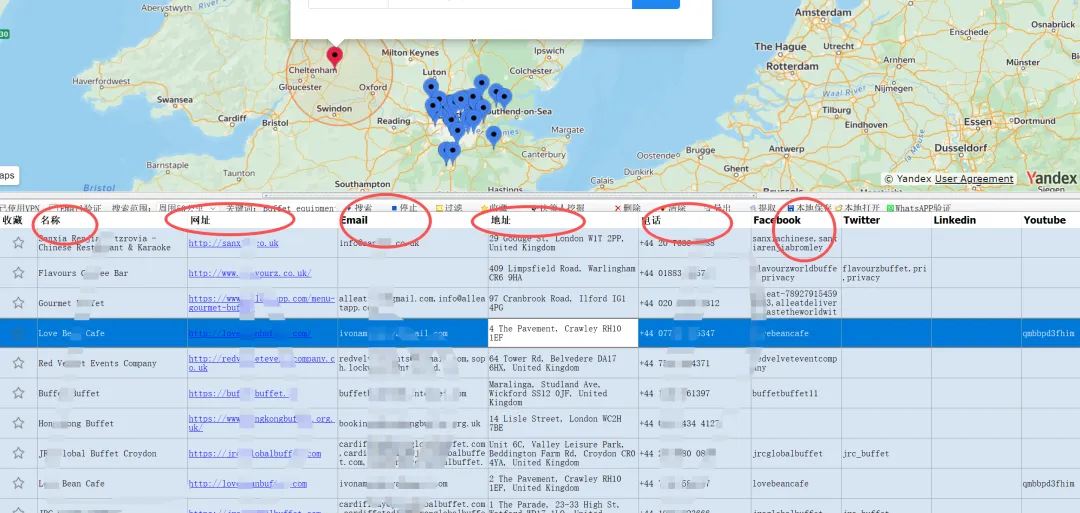
Task: Click address '4 The Pavement, Crawley RH10 1EF'
Action: (x=563, y=333)
